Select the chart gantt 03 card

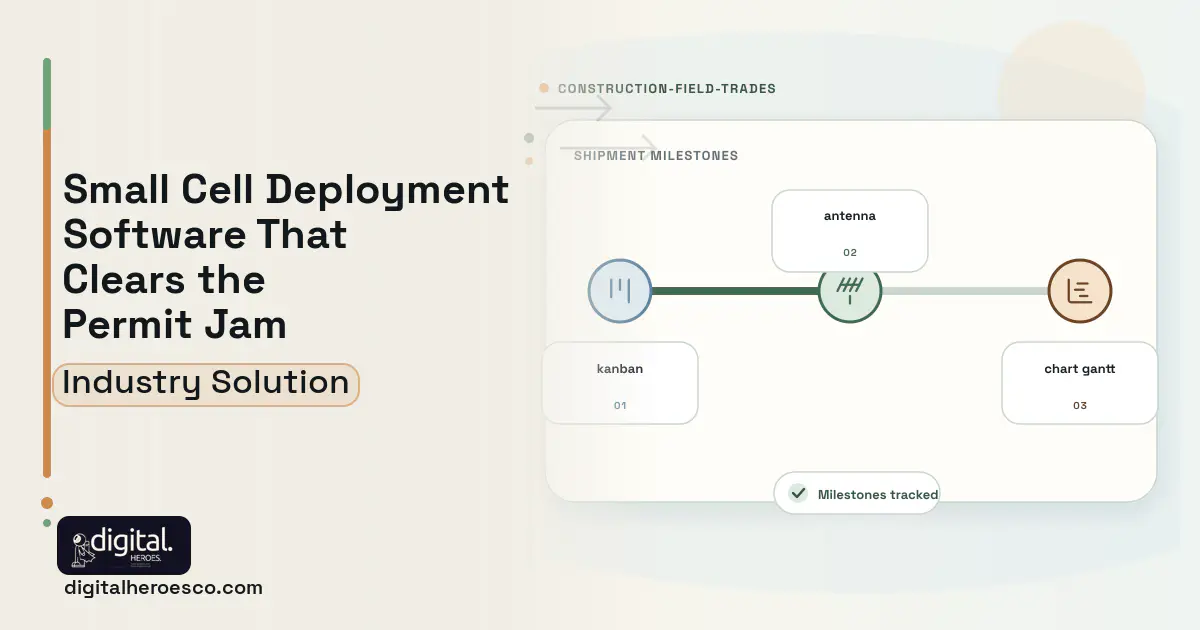(1080, 383)
